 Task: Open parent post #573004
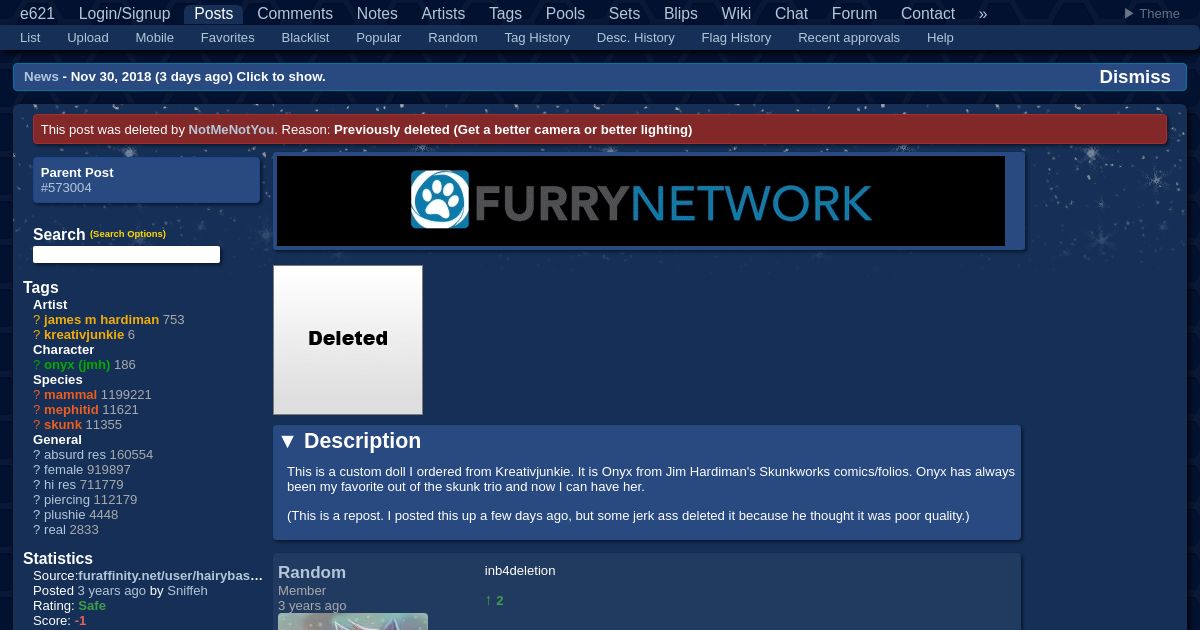pyautogui.click(x=66, y=188)
